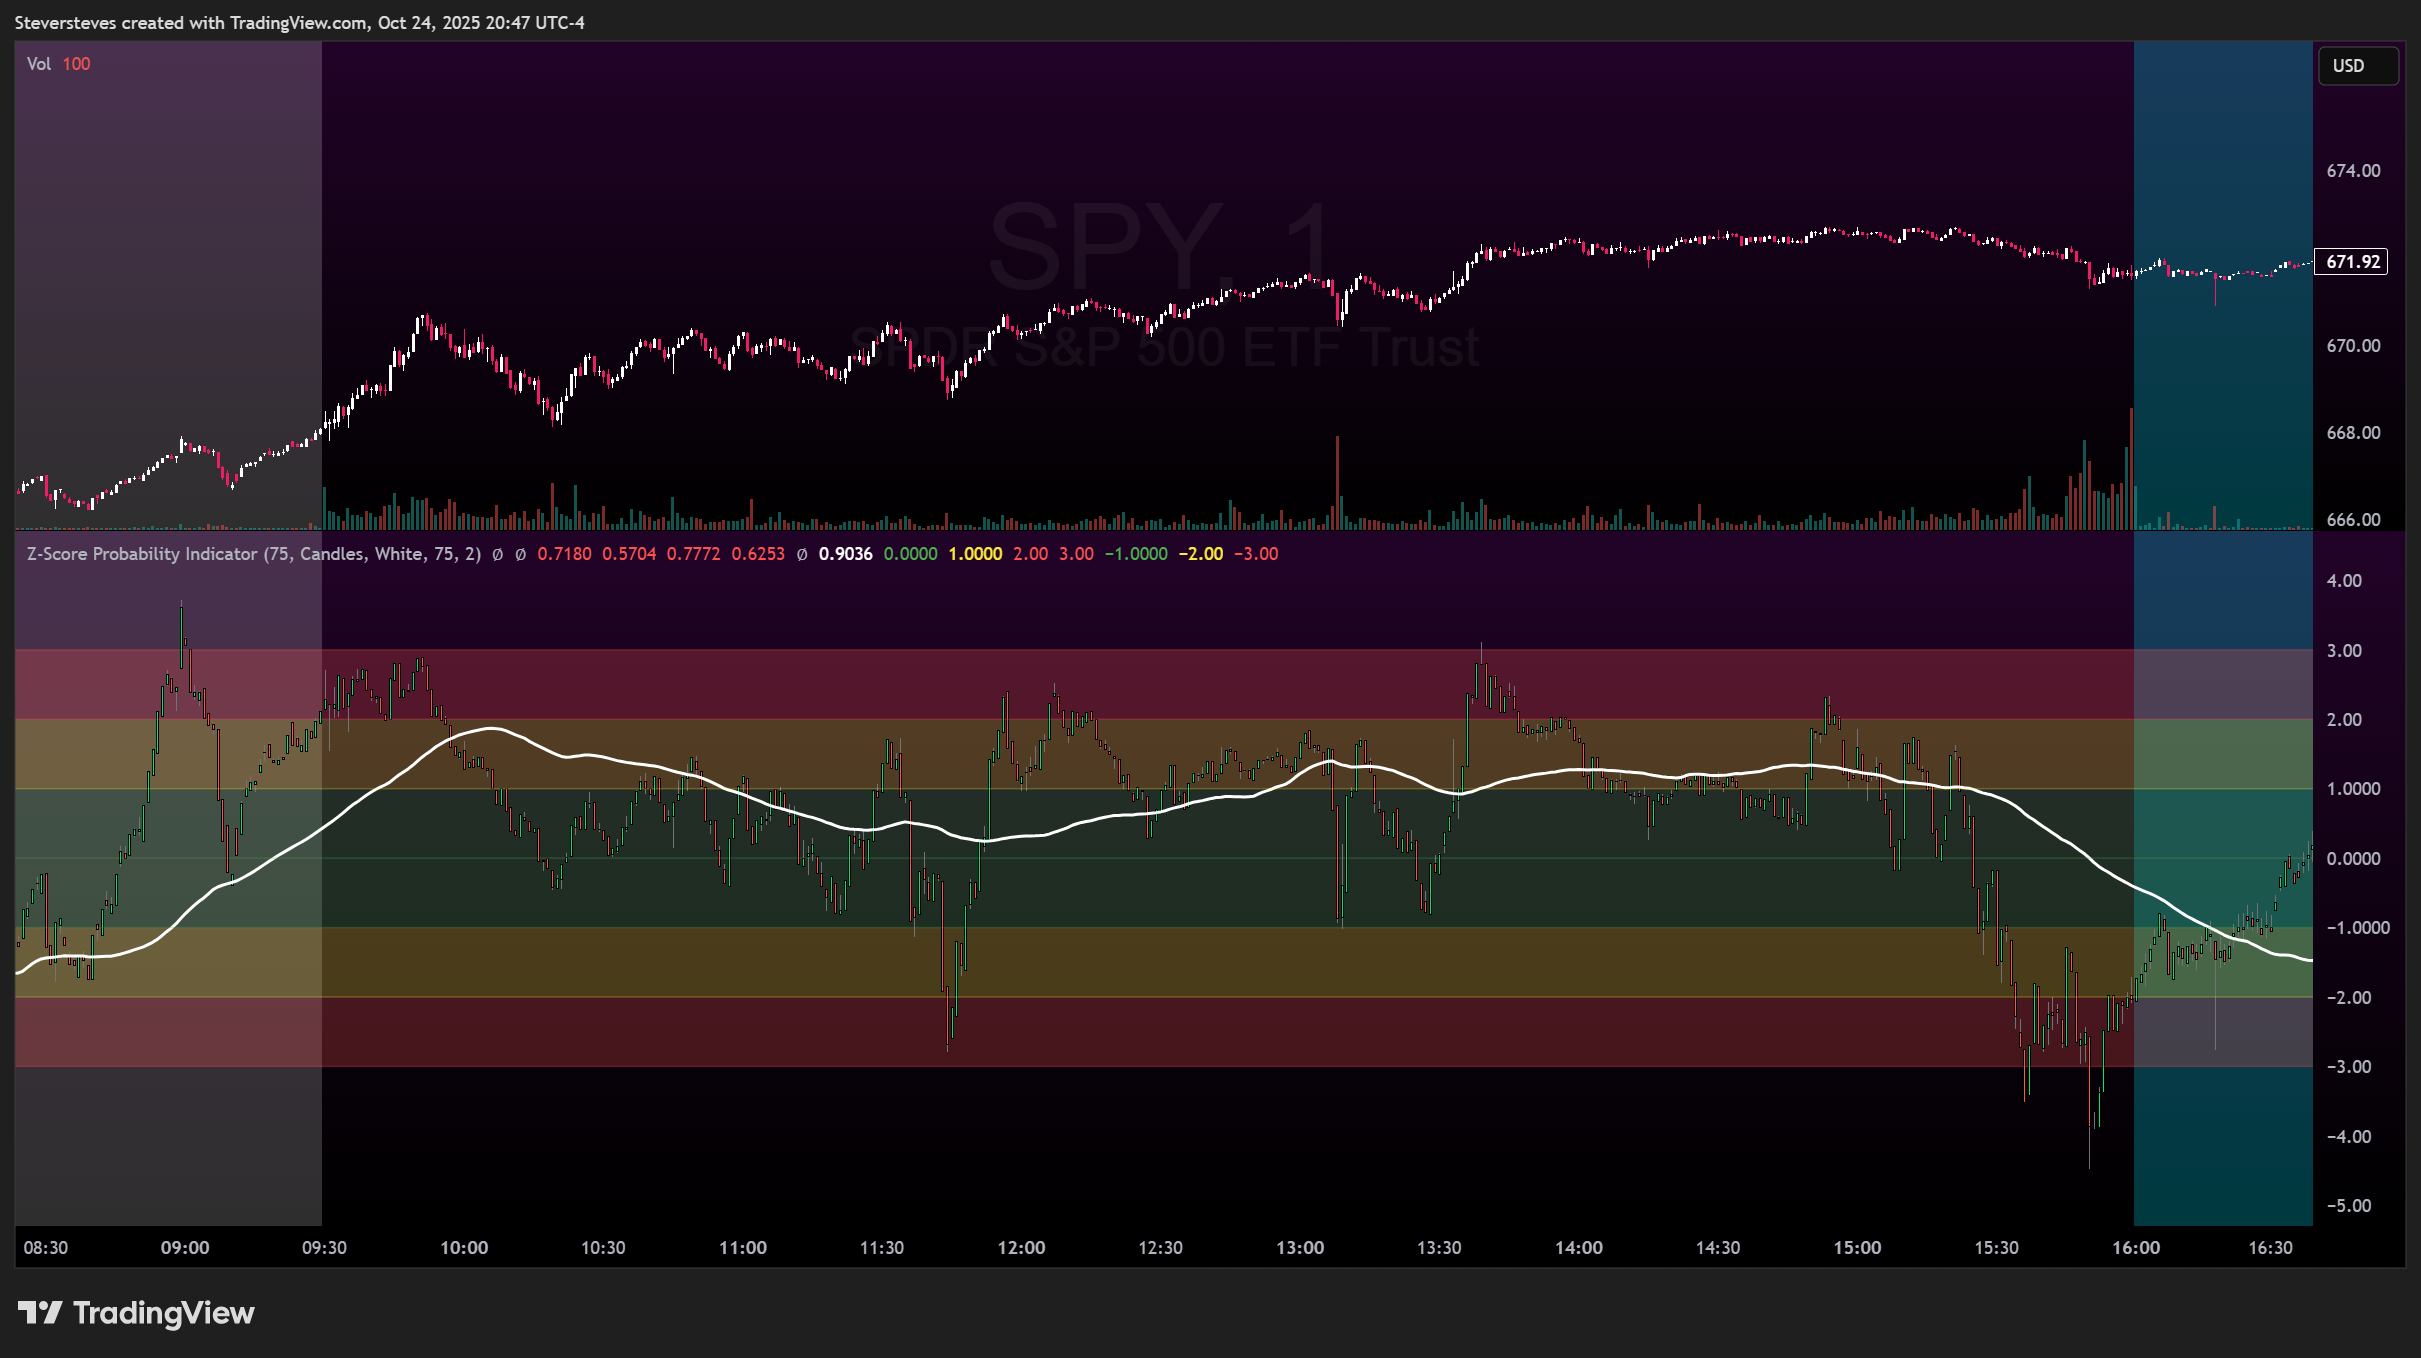
Task: Click the red −3.00 legend value
Action: tap(1256, 554)
